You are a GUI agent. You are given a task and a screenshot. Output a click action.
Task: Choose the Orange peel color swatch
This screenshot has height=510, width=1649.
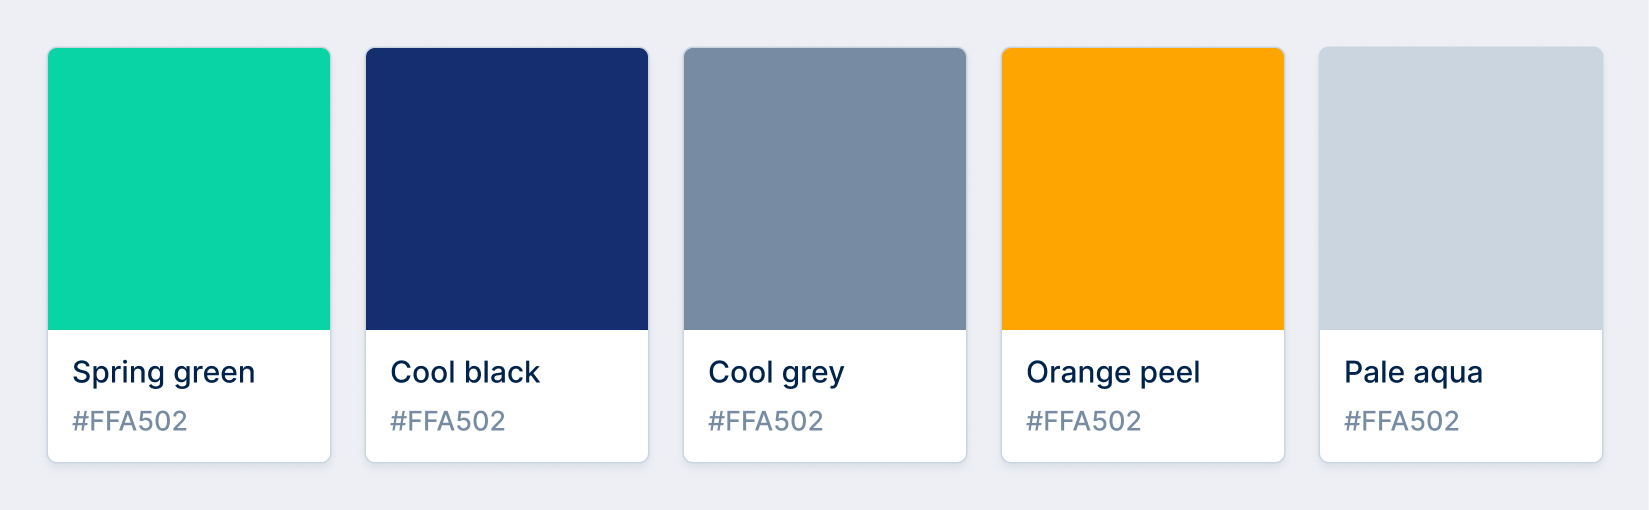[1143, 189]
